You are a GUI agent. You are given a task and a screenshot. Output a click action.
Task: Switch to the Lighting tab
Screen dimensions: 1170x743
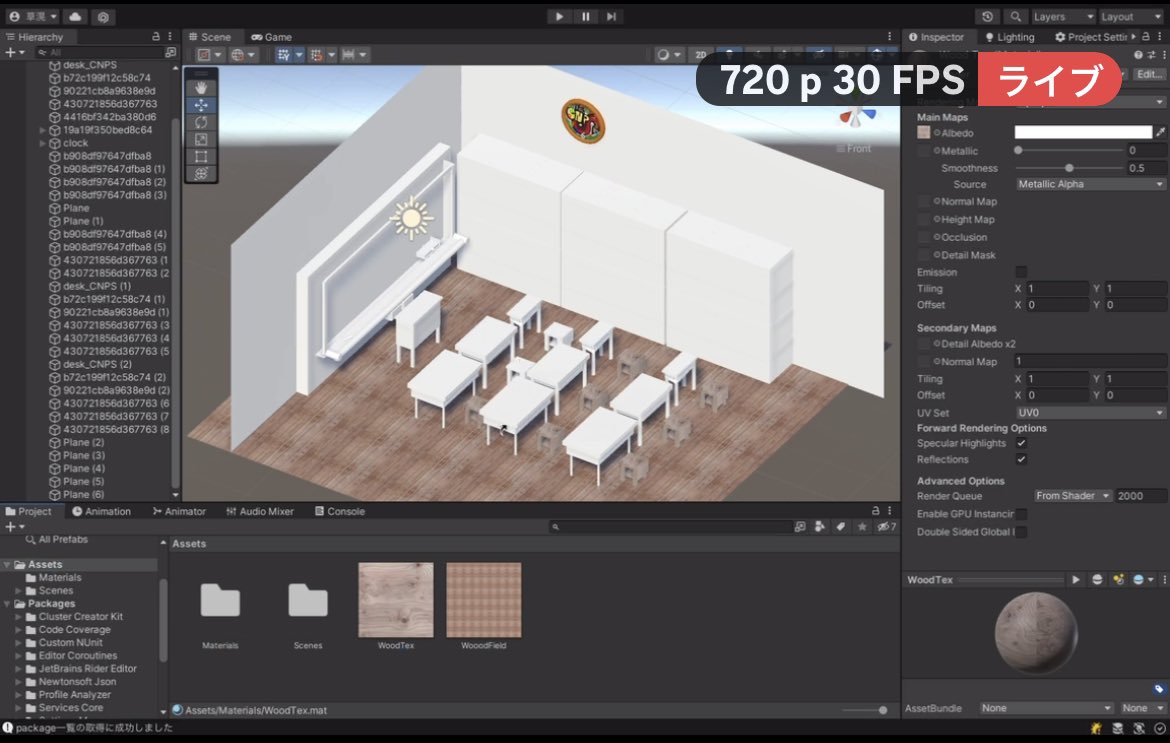tap(1009, 37)
